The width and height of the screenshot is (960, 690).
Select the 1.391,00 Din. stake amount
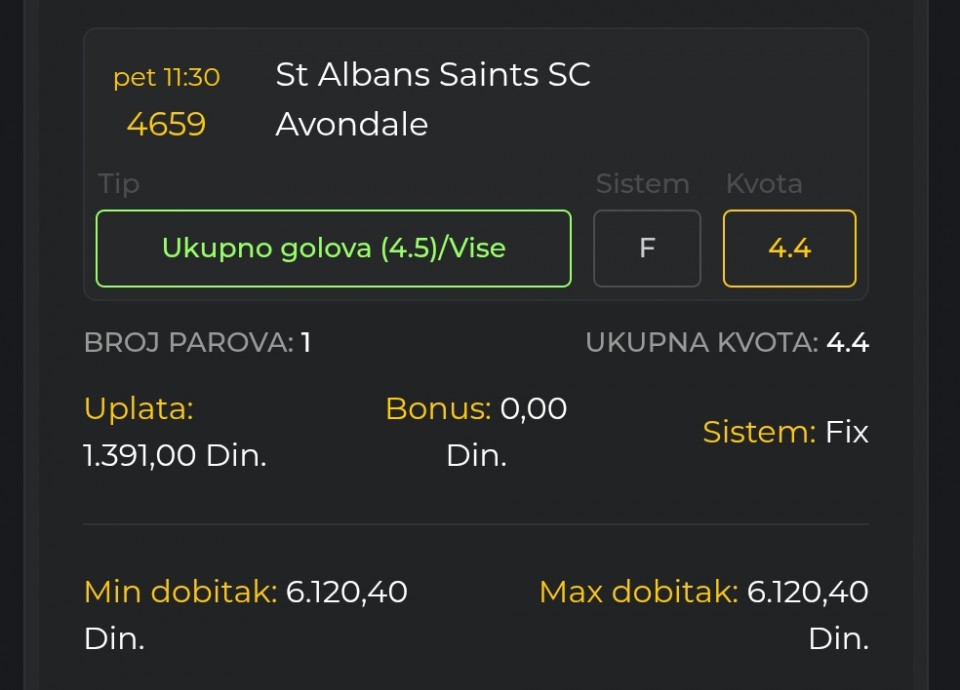click(175, 456)
